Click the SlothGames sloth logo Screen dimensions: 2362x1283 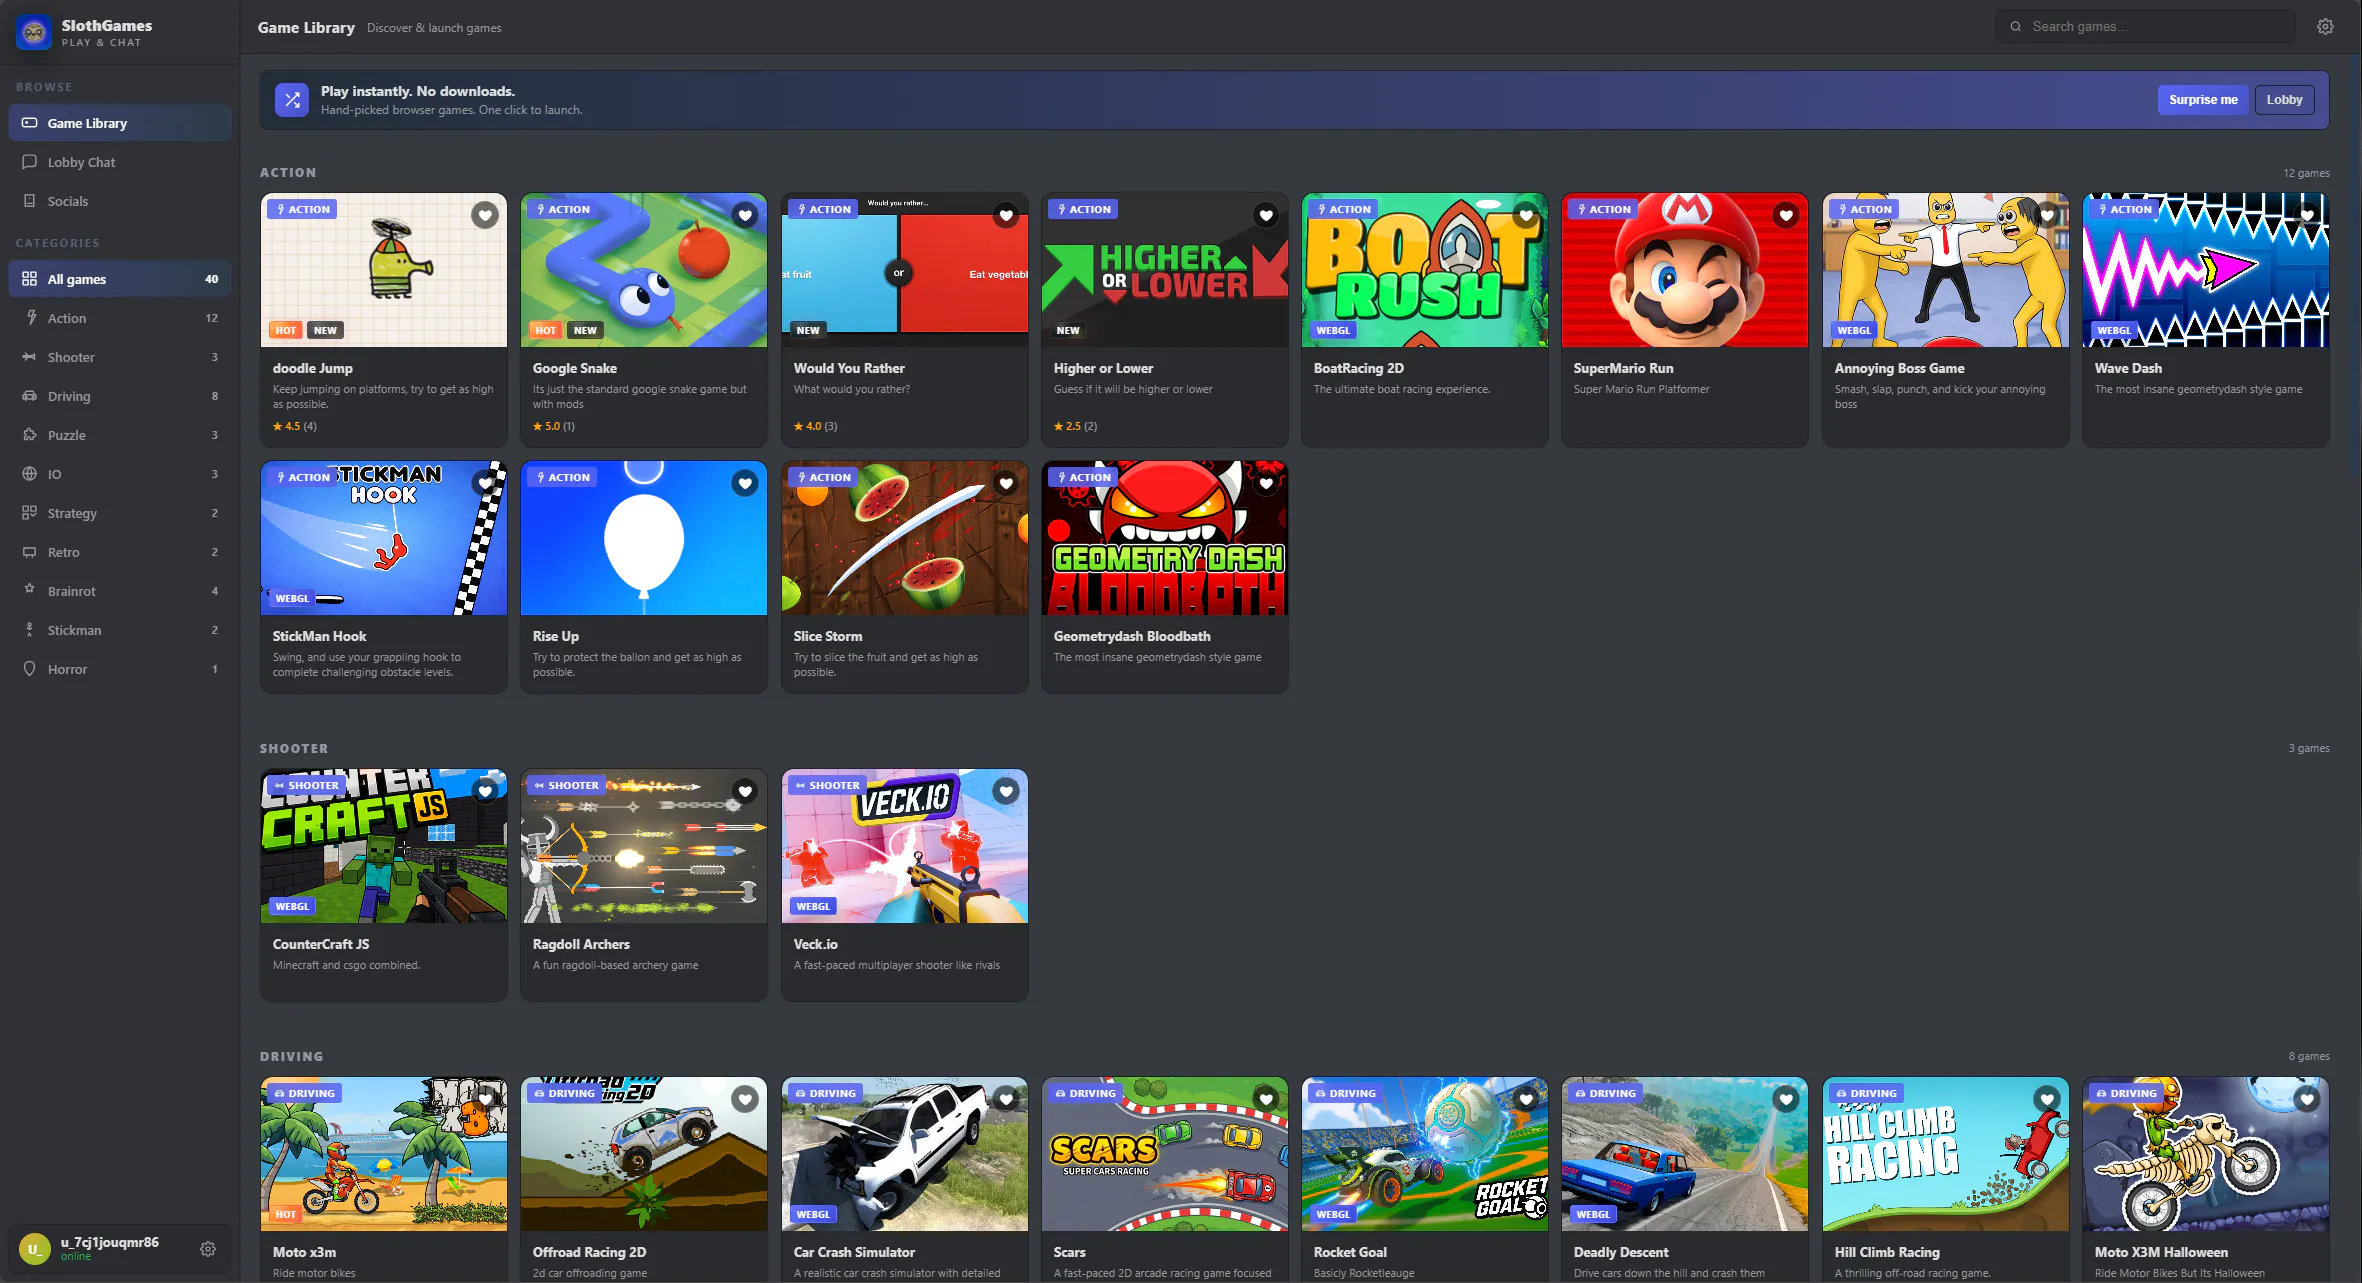(34, 32)
